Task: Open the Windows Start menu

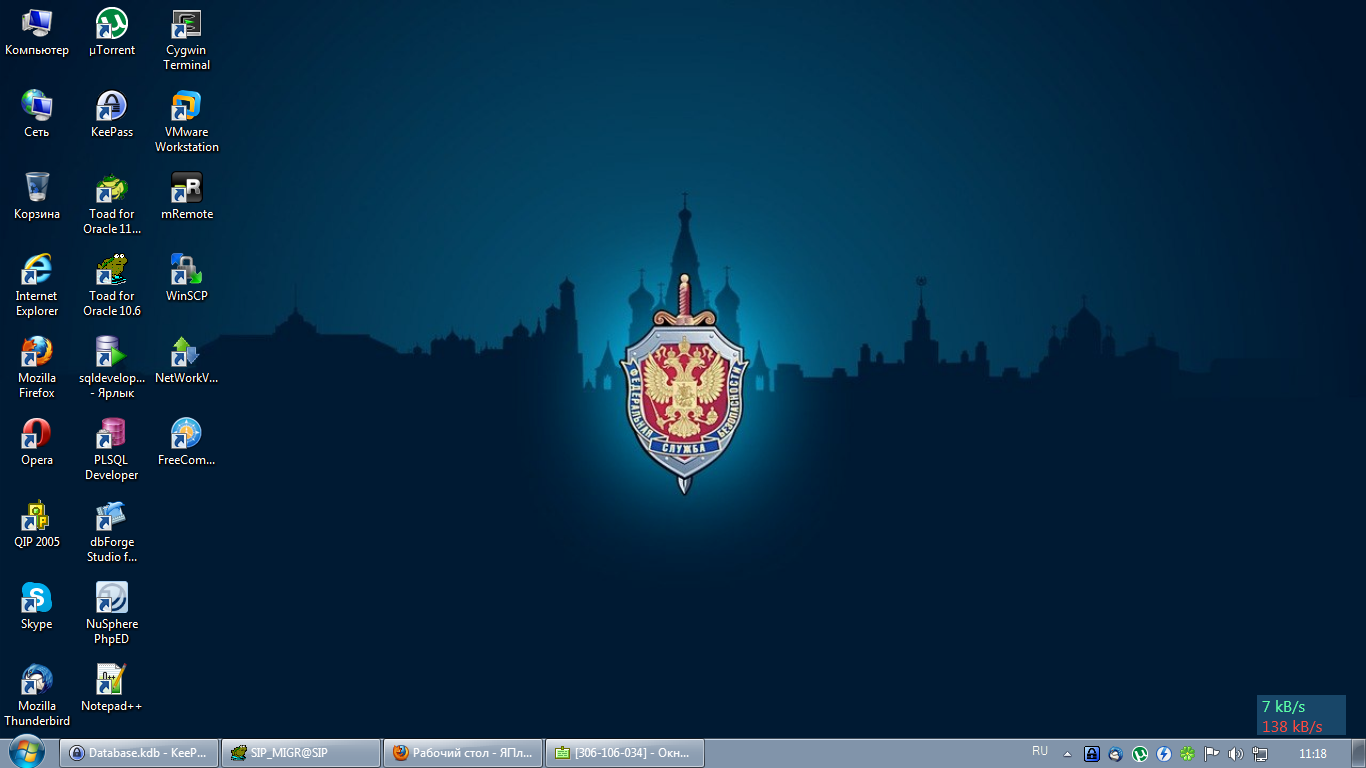Action: click(x=27, y=752)
